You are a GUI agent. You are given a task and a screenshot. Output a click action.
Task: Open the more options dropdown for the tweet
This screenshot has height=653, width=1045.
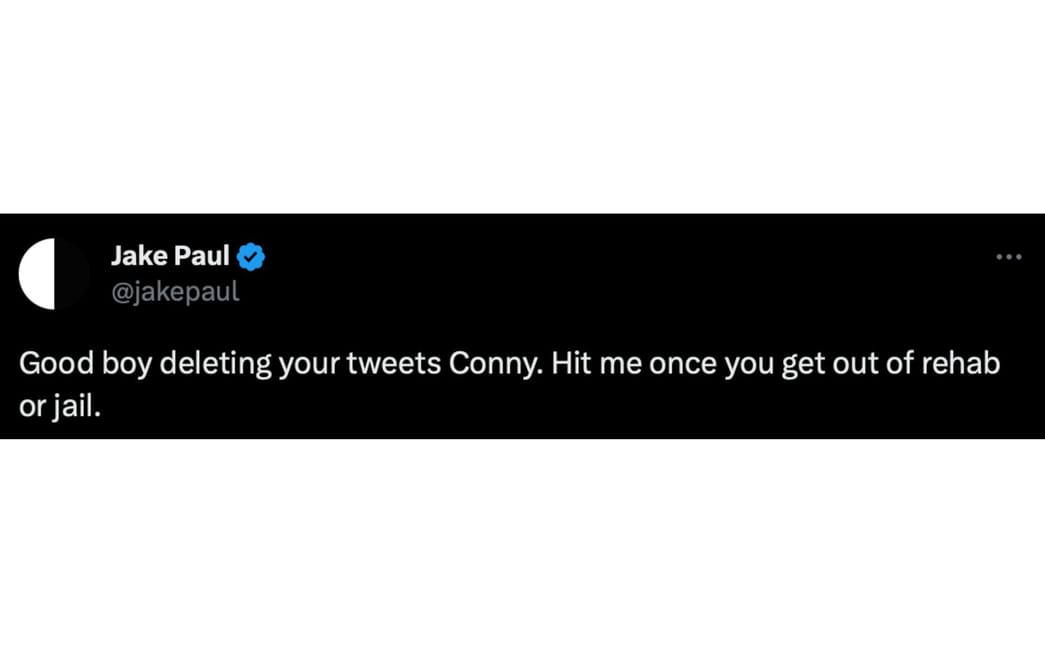point(1009,257)
